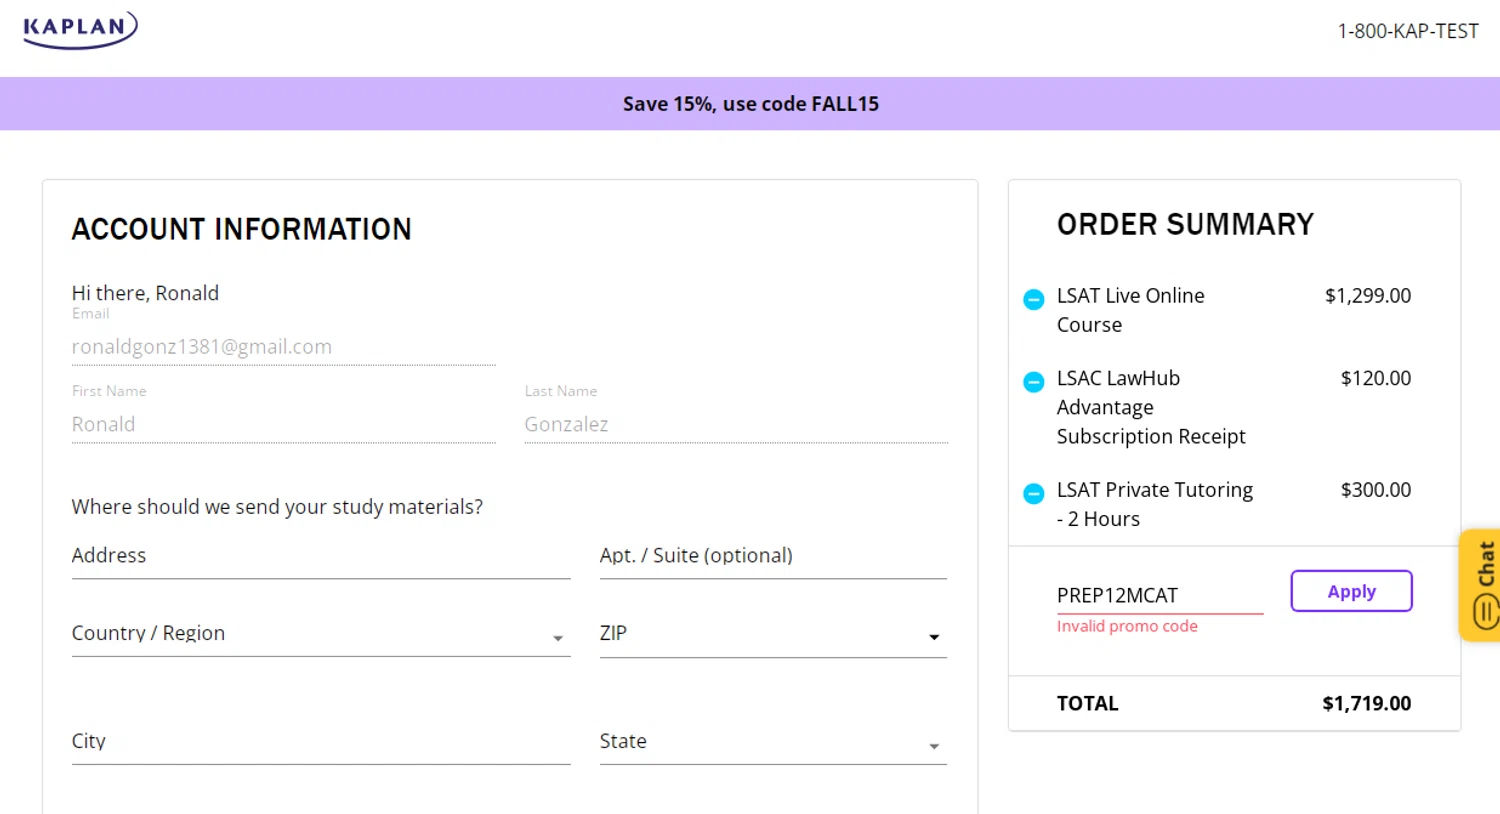Remove LSAT Live Online Course item
This screenshot has height=814, width=1500.
coord(1034,299)
